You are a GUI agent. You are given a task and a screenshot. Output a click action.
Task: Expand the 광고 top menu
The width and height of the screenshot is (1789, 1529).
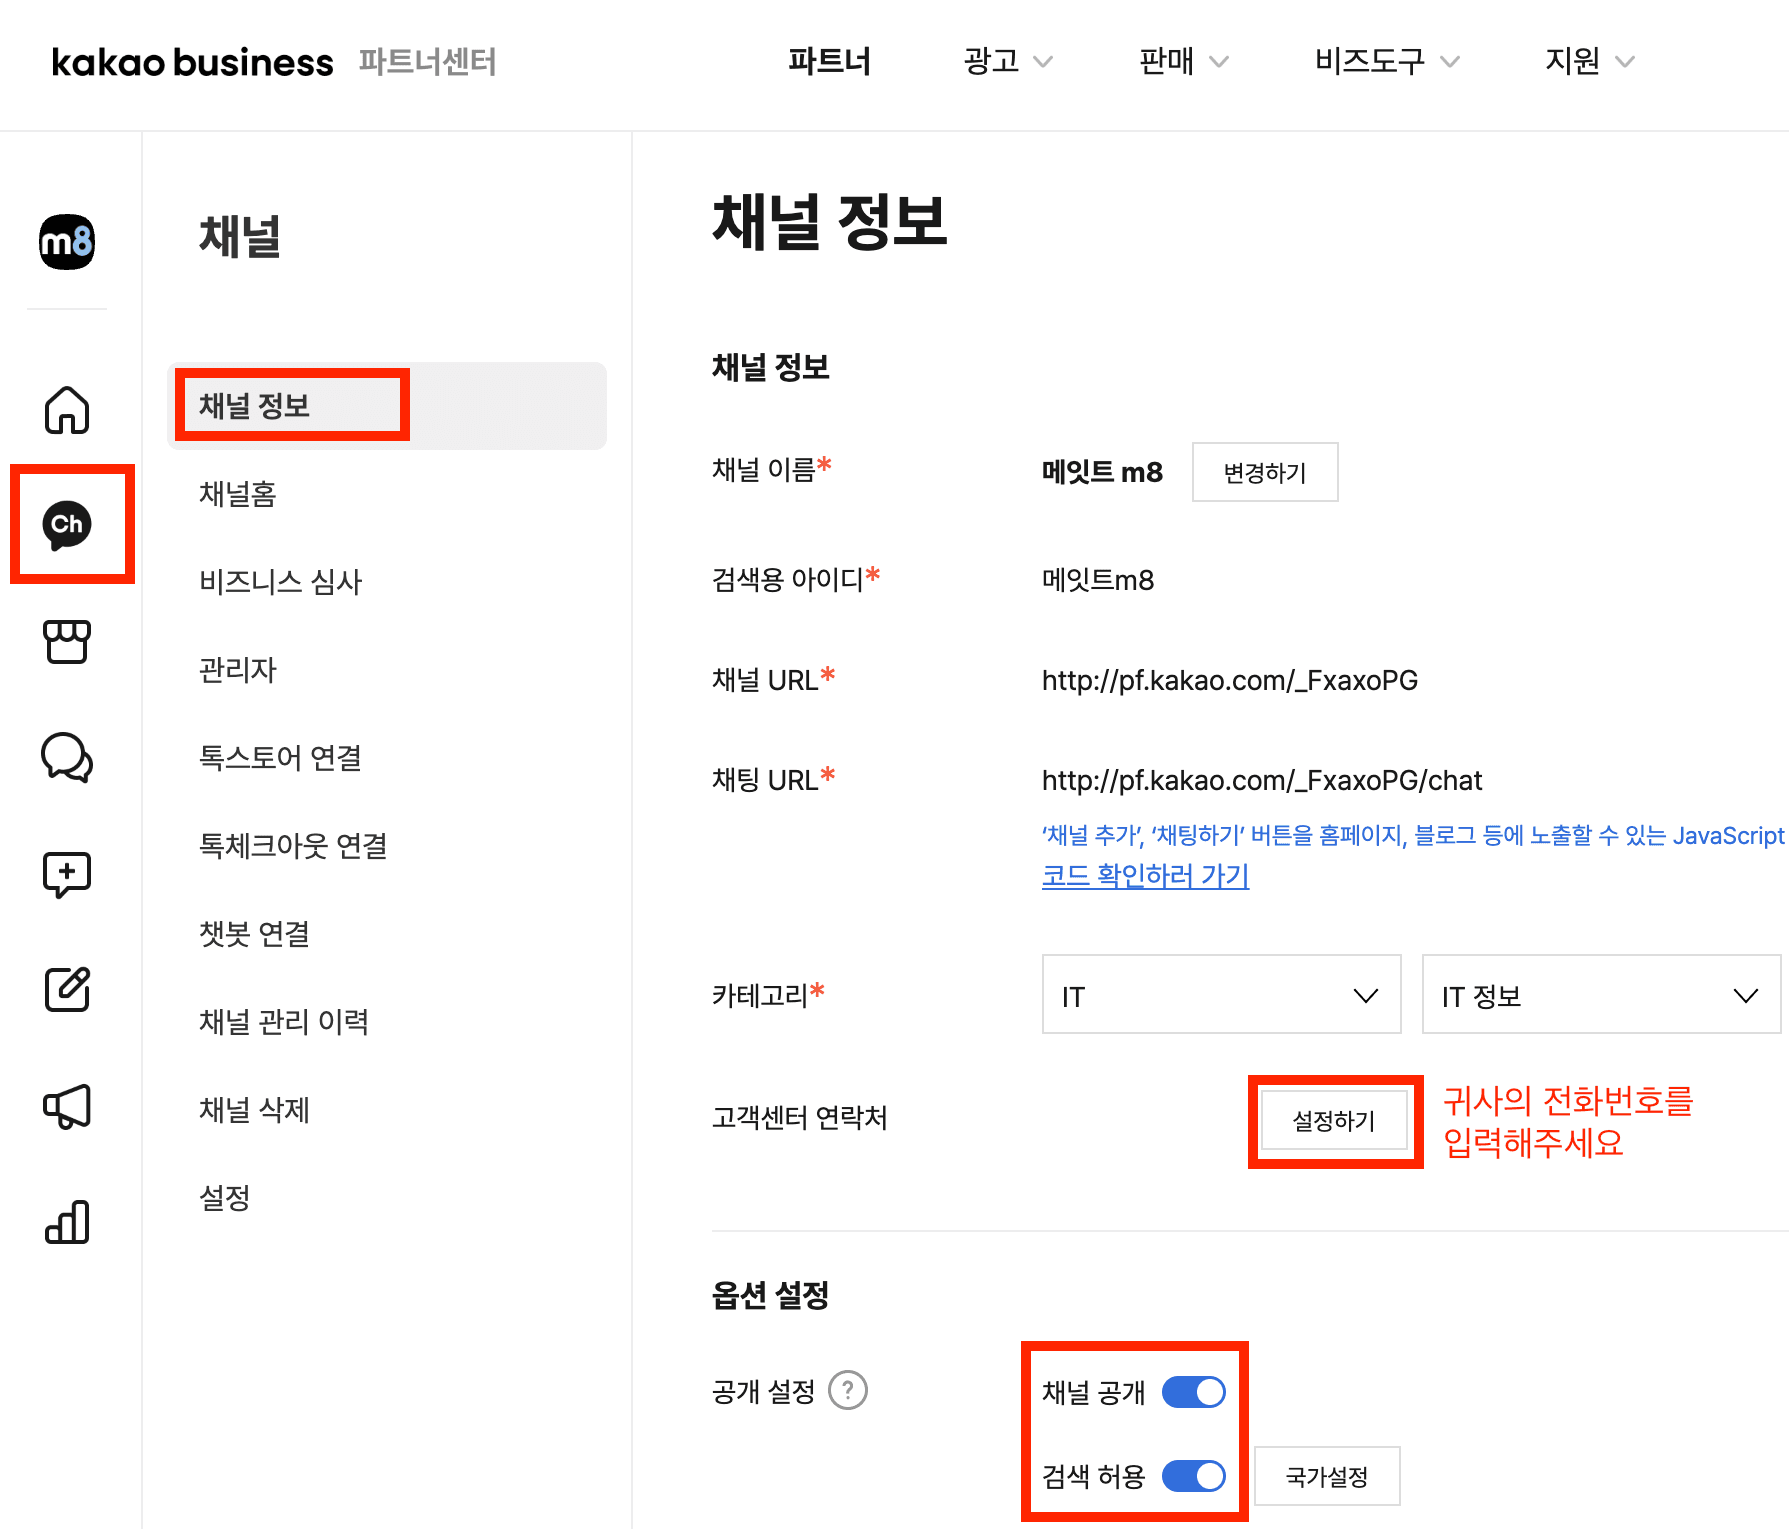pyautogui.click(x=1007, y=62)
